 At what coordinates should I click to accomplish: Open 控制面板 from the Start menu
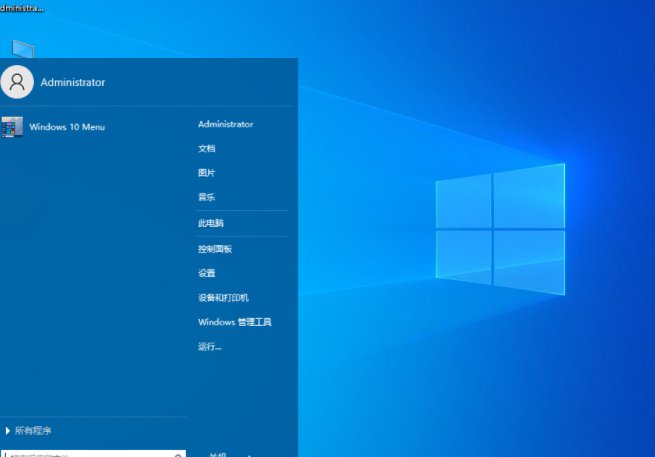point(215,249)
